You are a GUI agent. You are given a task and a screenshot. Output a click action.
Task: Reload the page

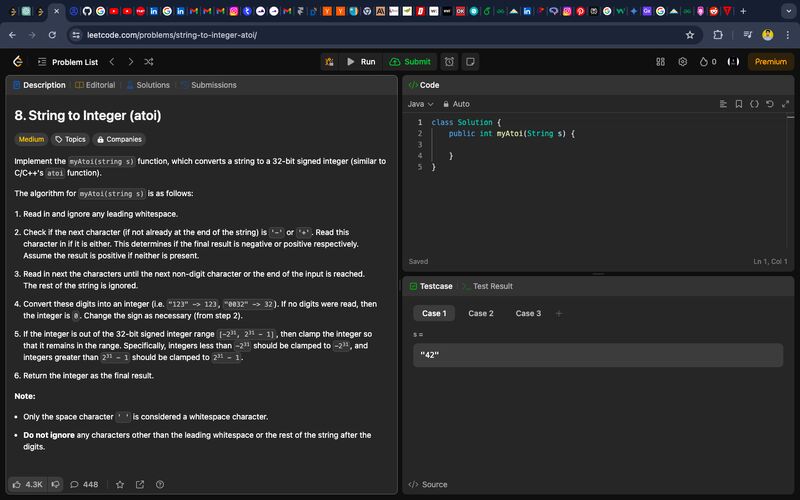[52, 35]
